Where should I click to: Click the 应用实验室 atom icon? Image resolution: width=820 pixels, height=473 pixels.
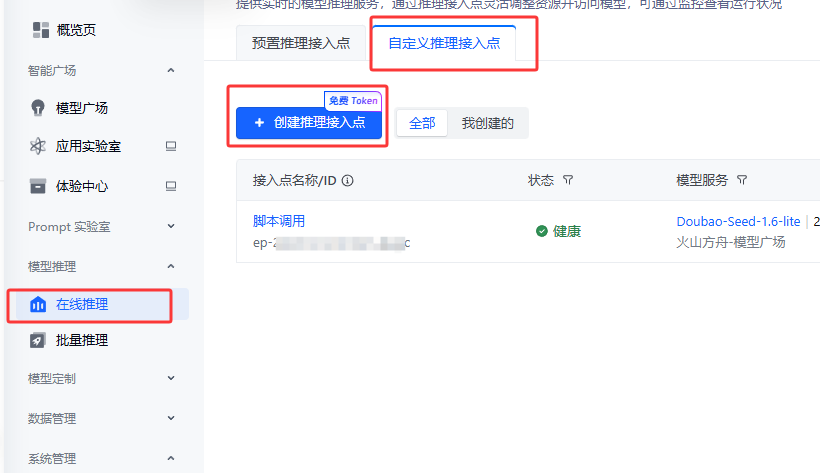click(38, 146)
